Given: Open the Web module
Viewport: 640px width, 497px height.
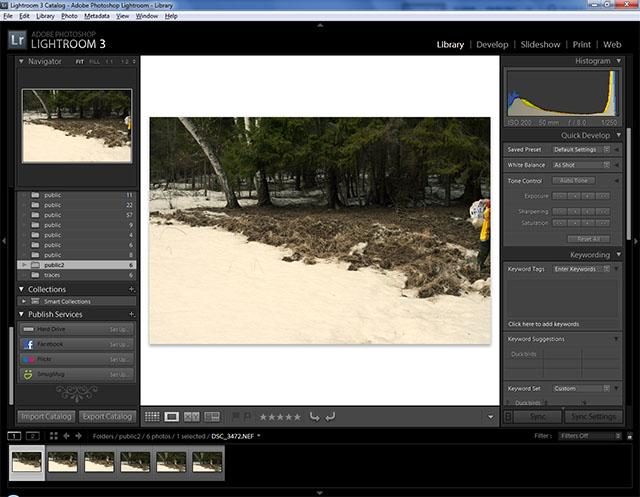Looking at the screenshot, I should [612, 44].
